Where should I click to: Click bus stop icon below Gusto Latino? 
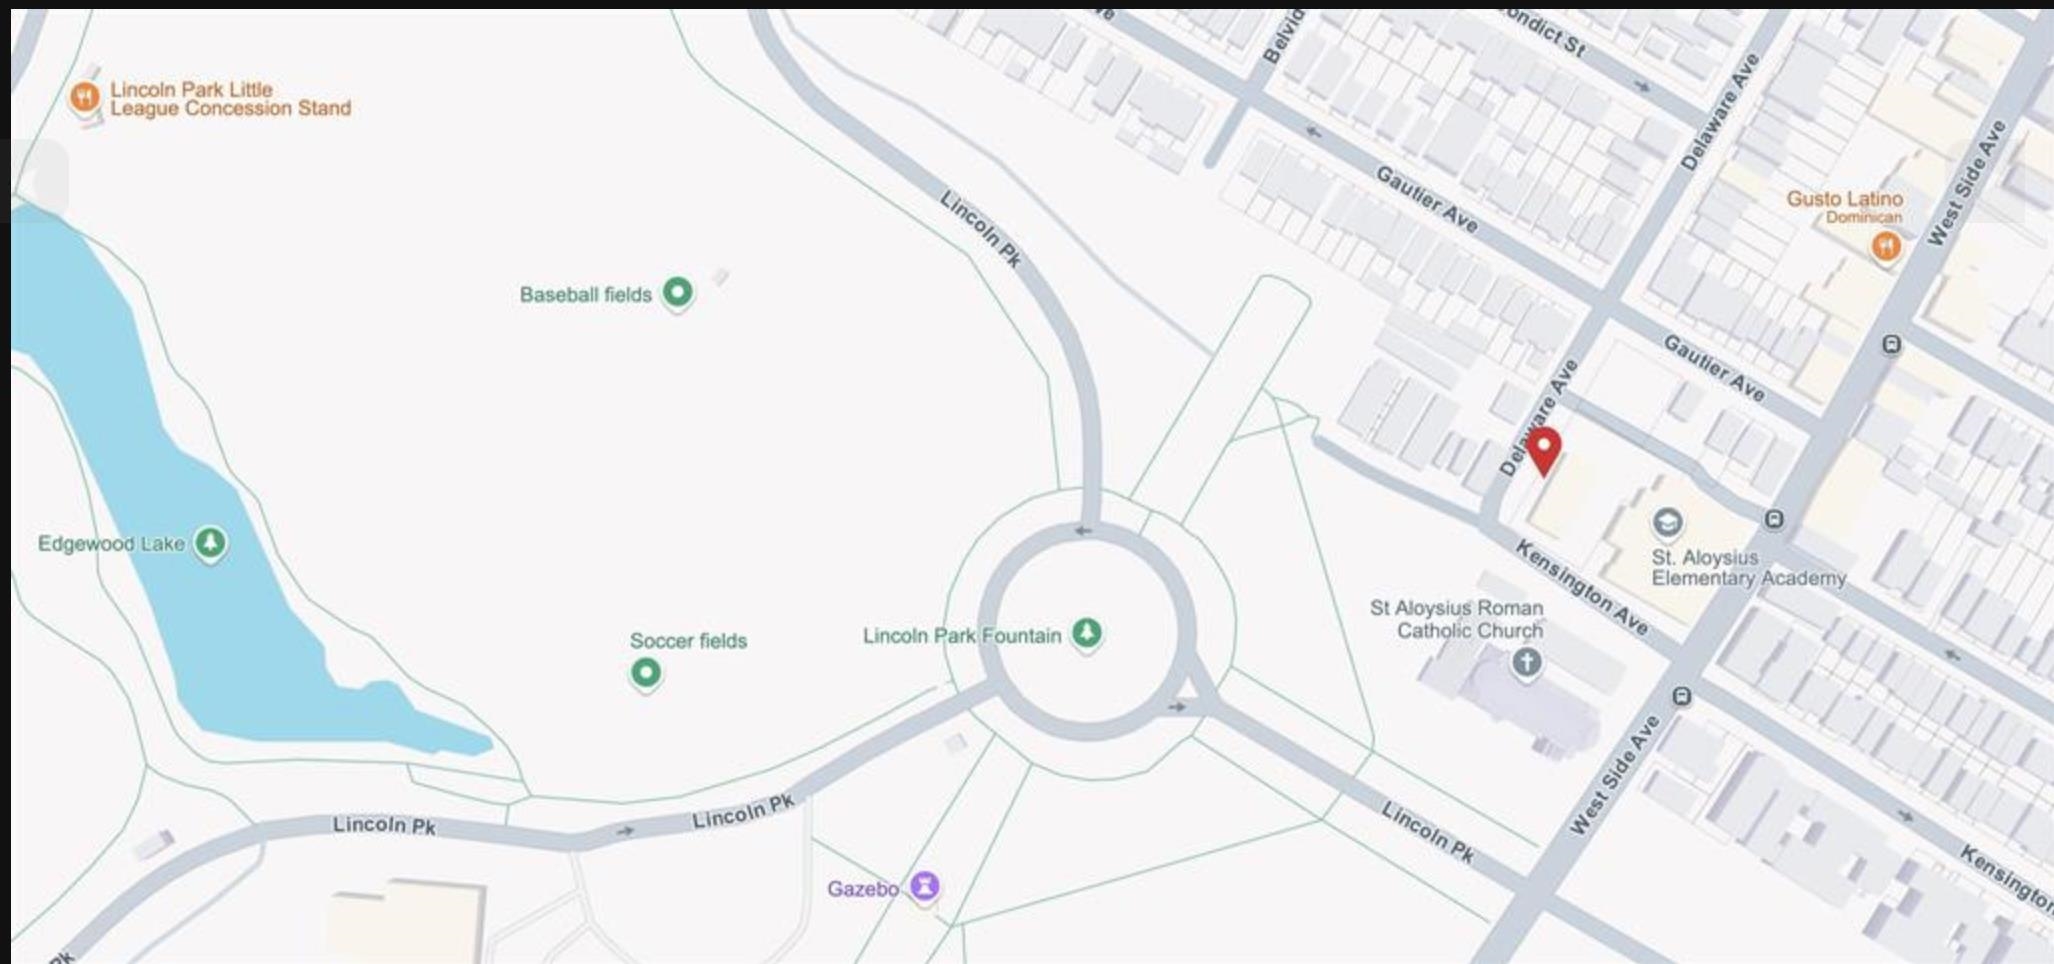(x=1891, y=345)
